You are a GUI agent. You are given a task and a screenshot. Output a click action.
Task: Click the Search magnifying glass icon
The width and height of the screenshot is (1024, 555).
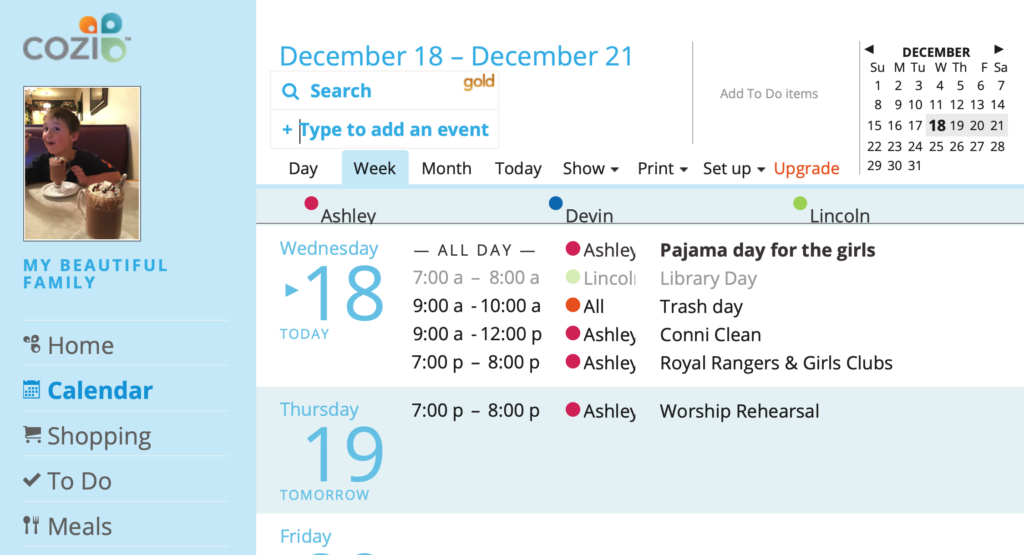click(291, 91)
